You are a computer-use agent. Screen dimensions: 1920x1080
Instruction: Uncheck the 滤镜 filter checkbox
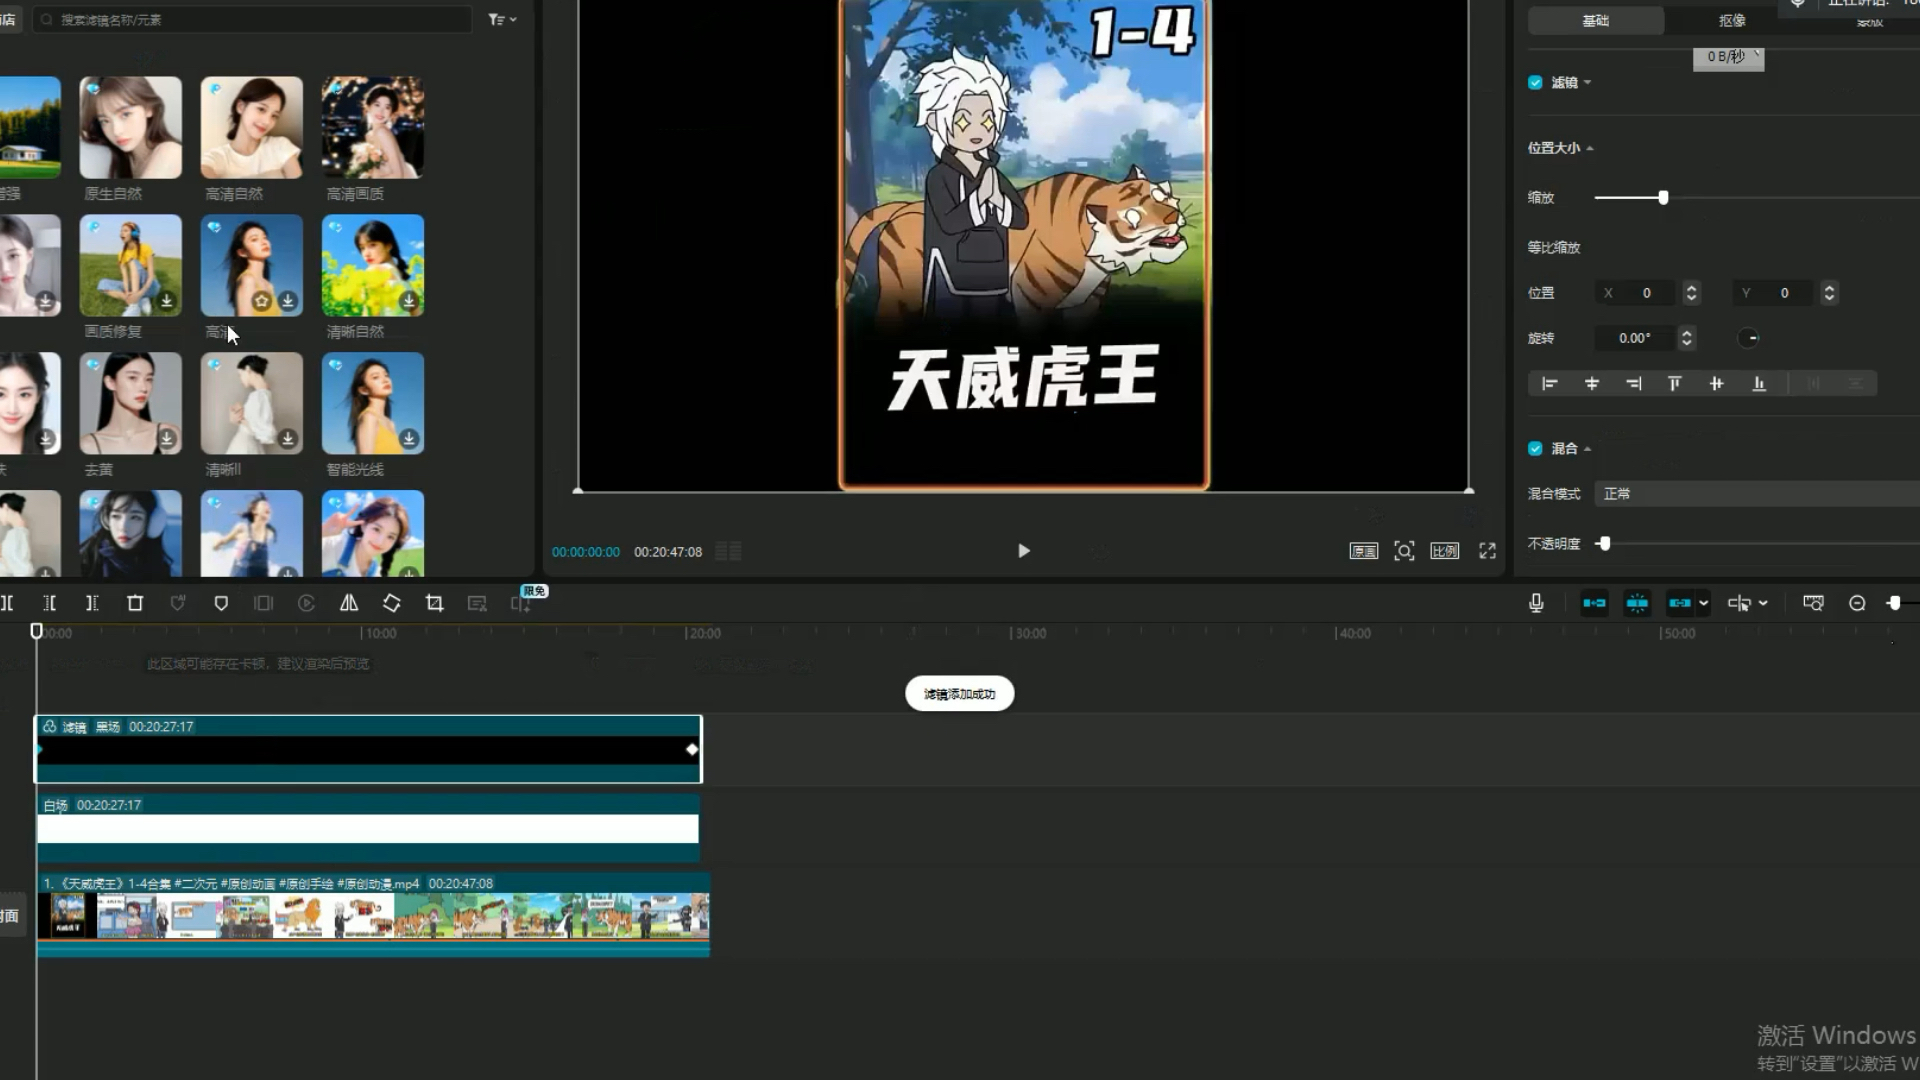[x=1535, y=83]
